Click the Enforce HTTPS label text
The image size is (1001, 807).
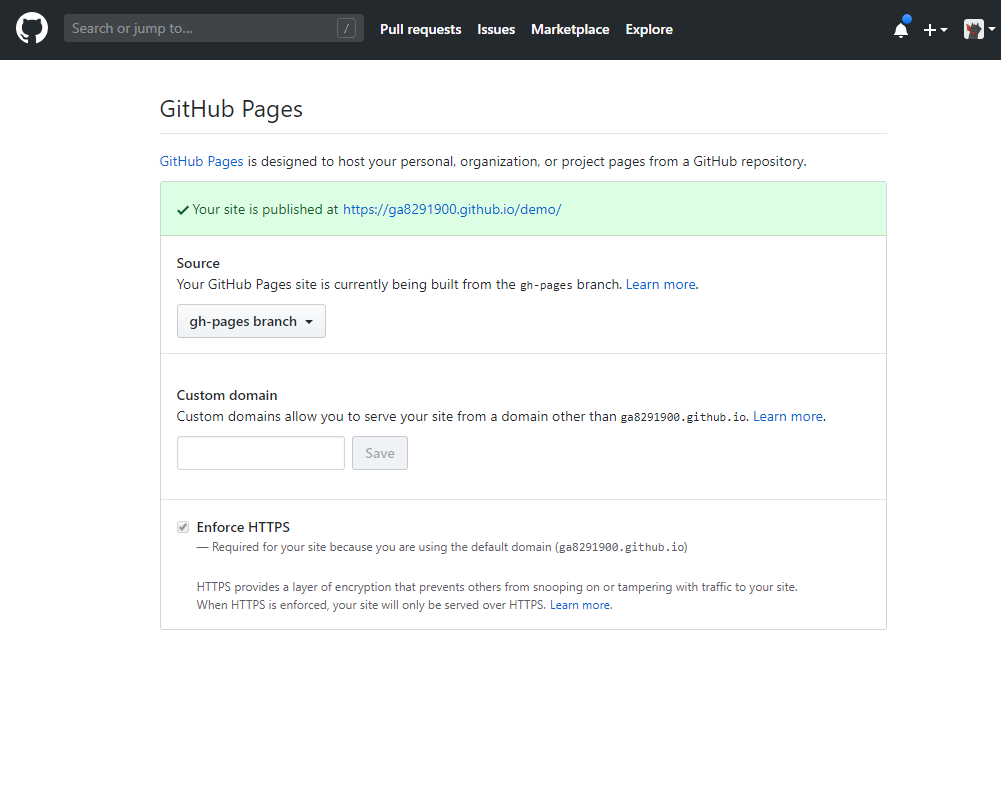point(243,527)
